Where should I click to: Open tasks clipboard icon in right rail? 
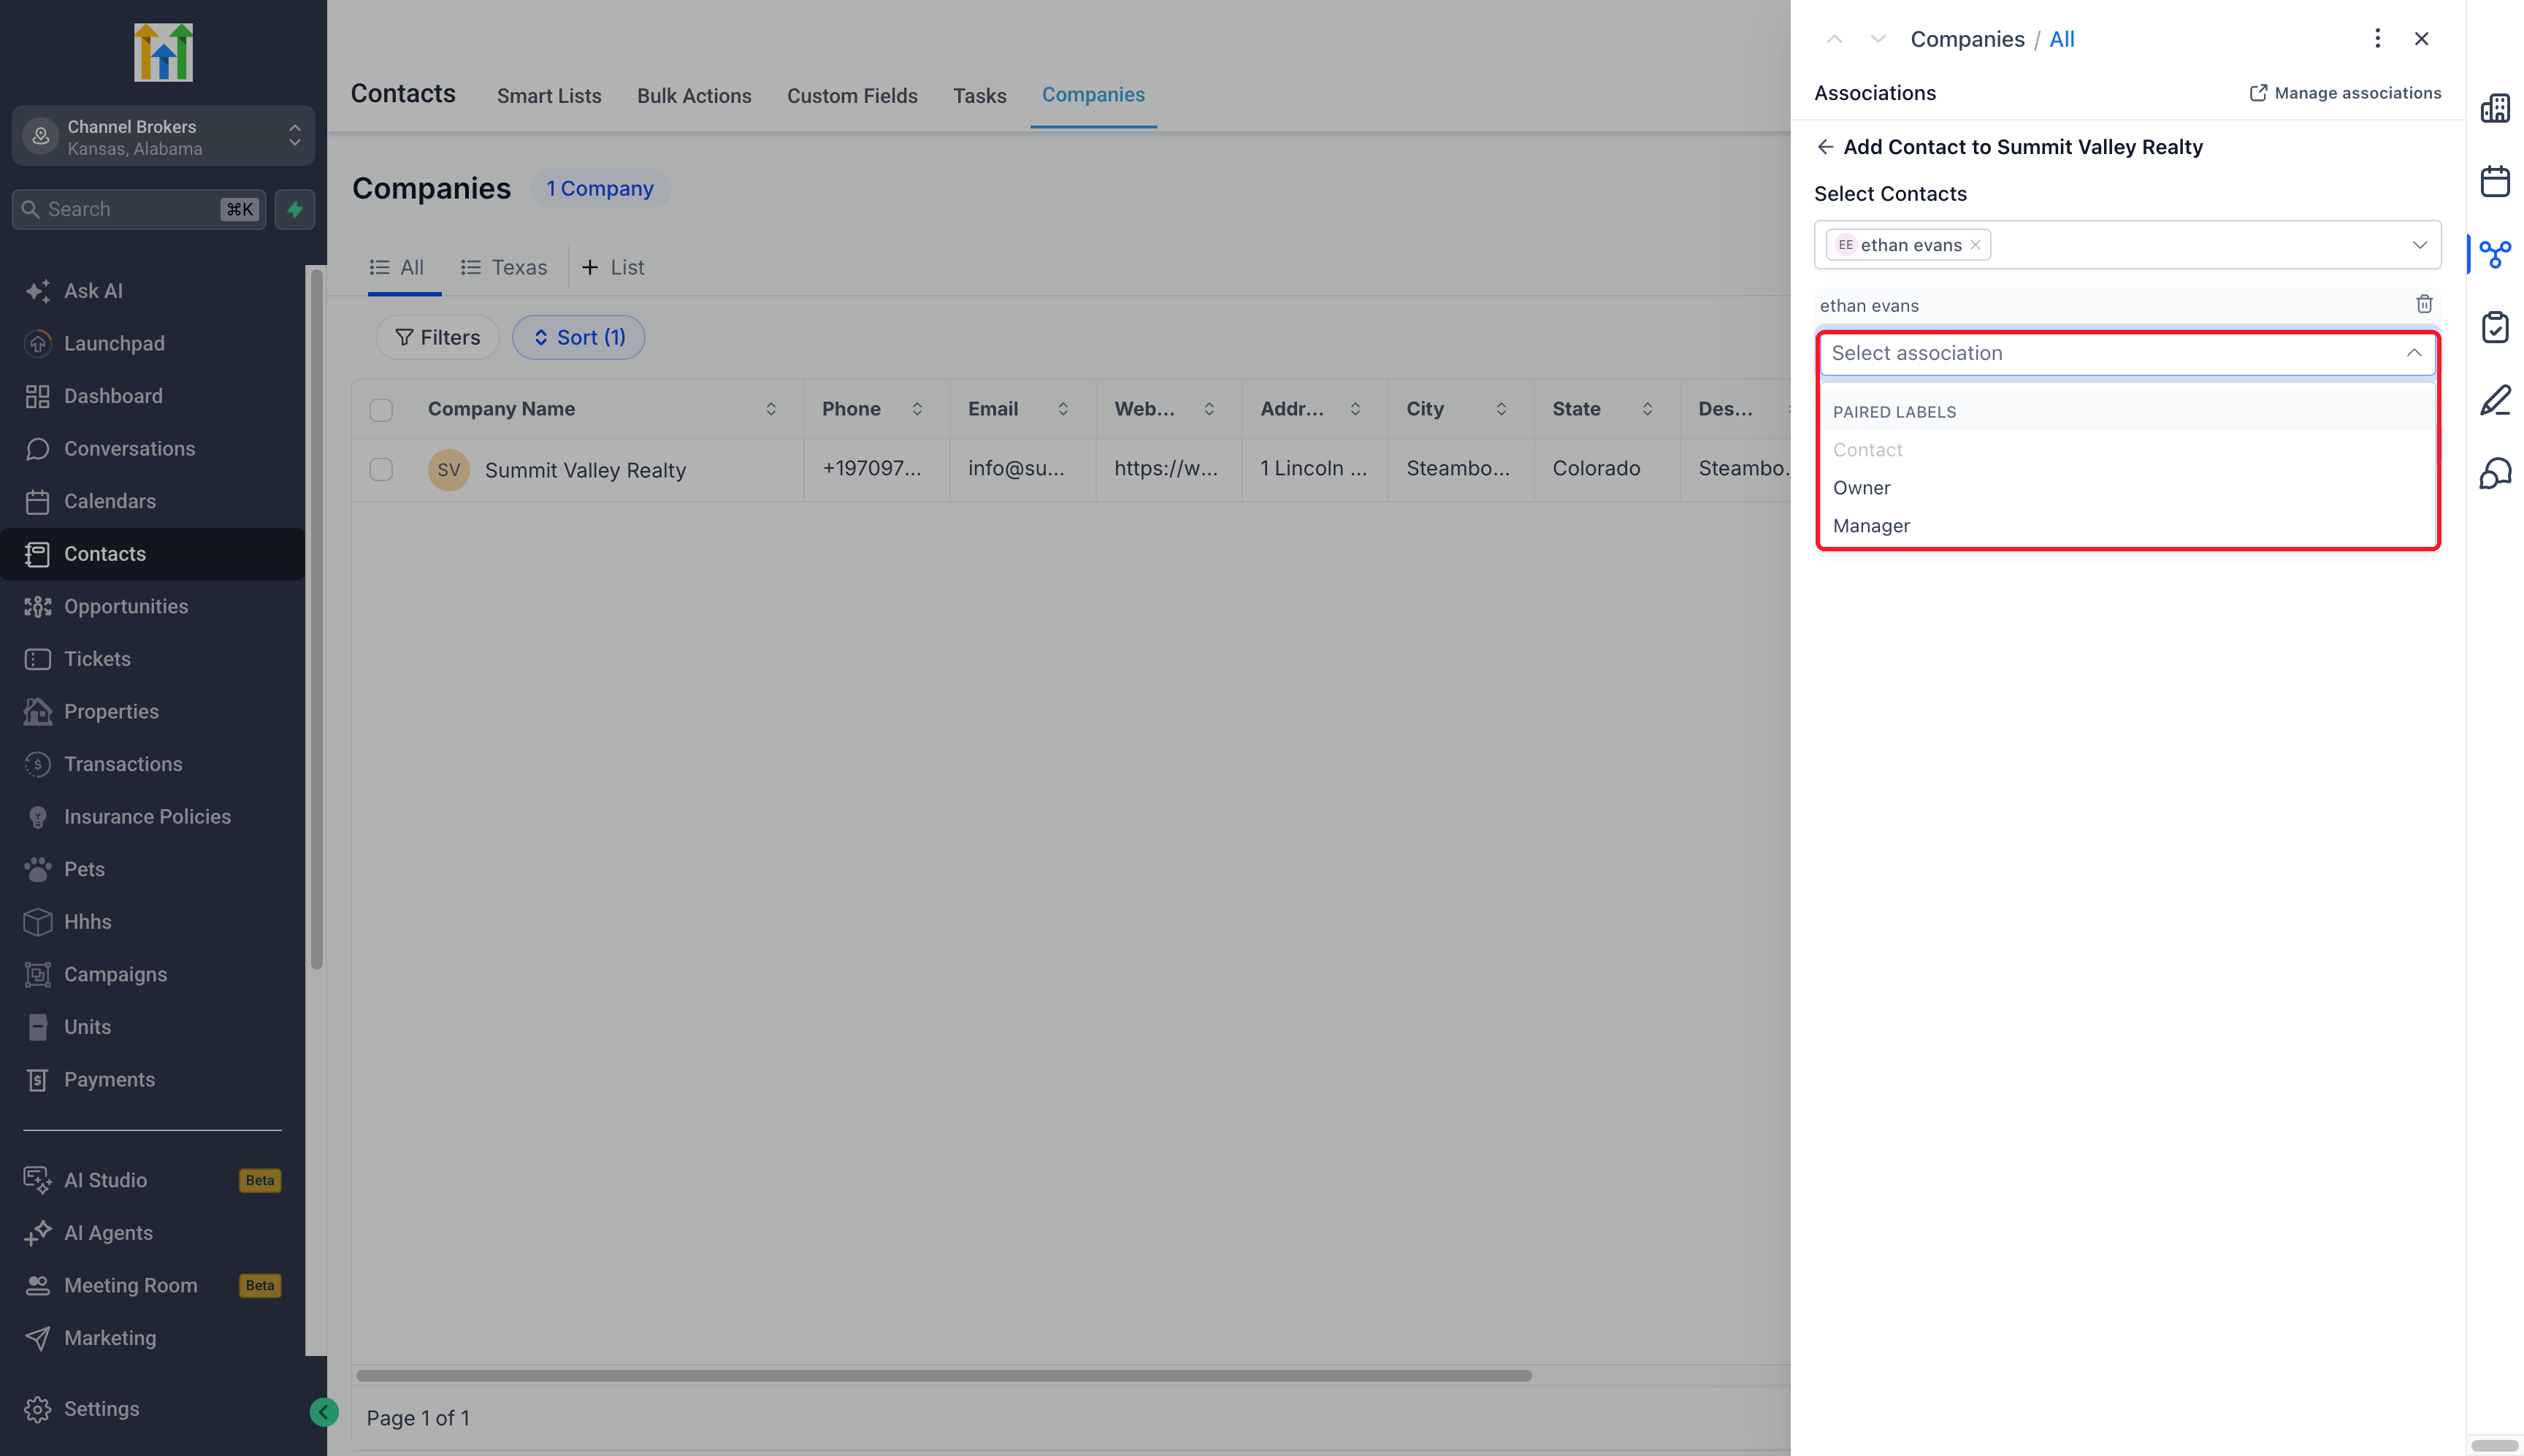point(2495,327)
